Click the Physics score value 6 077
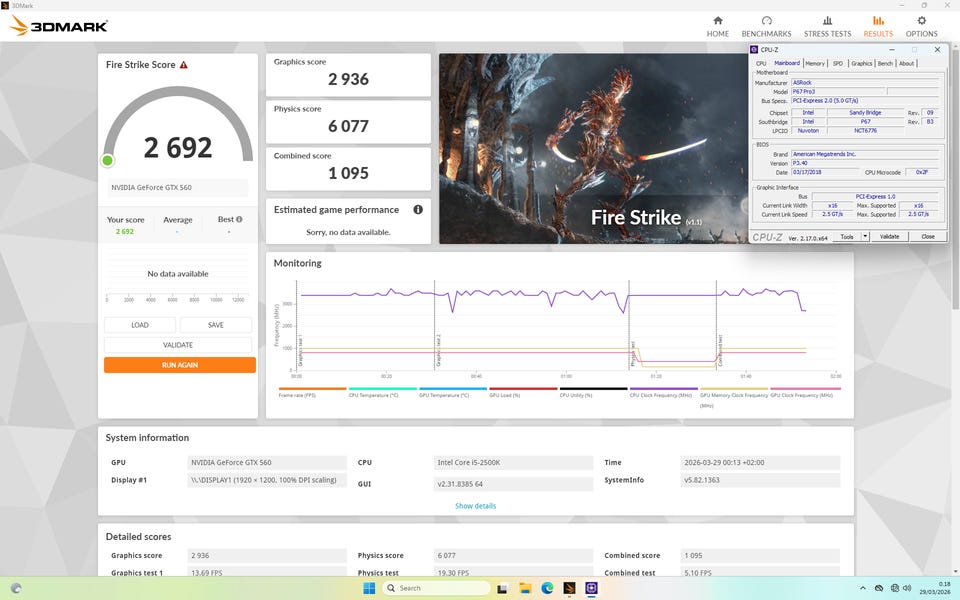960x600 pixels. (x=348, y=126)
